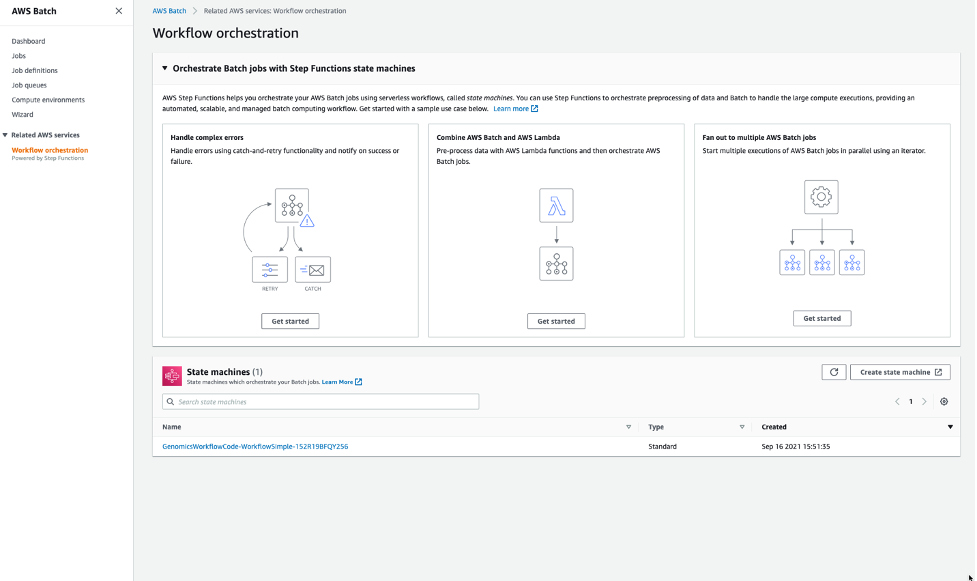
Task: Click the Batch job warning icon in error diagram
Action: [x=307, y=221]
